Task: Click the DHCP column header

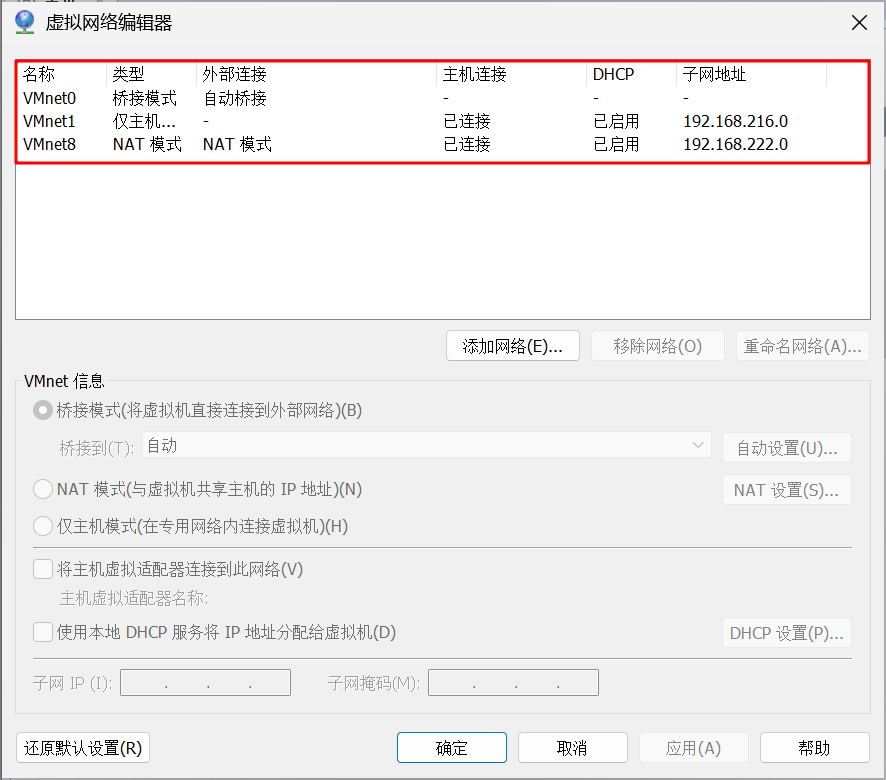Action: [631, 74]
